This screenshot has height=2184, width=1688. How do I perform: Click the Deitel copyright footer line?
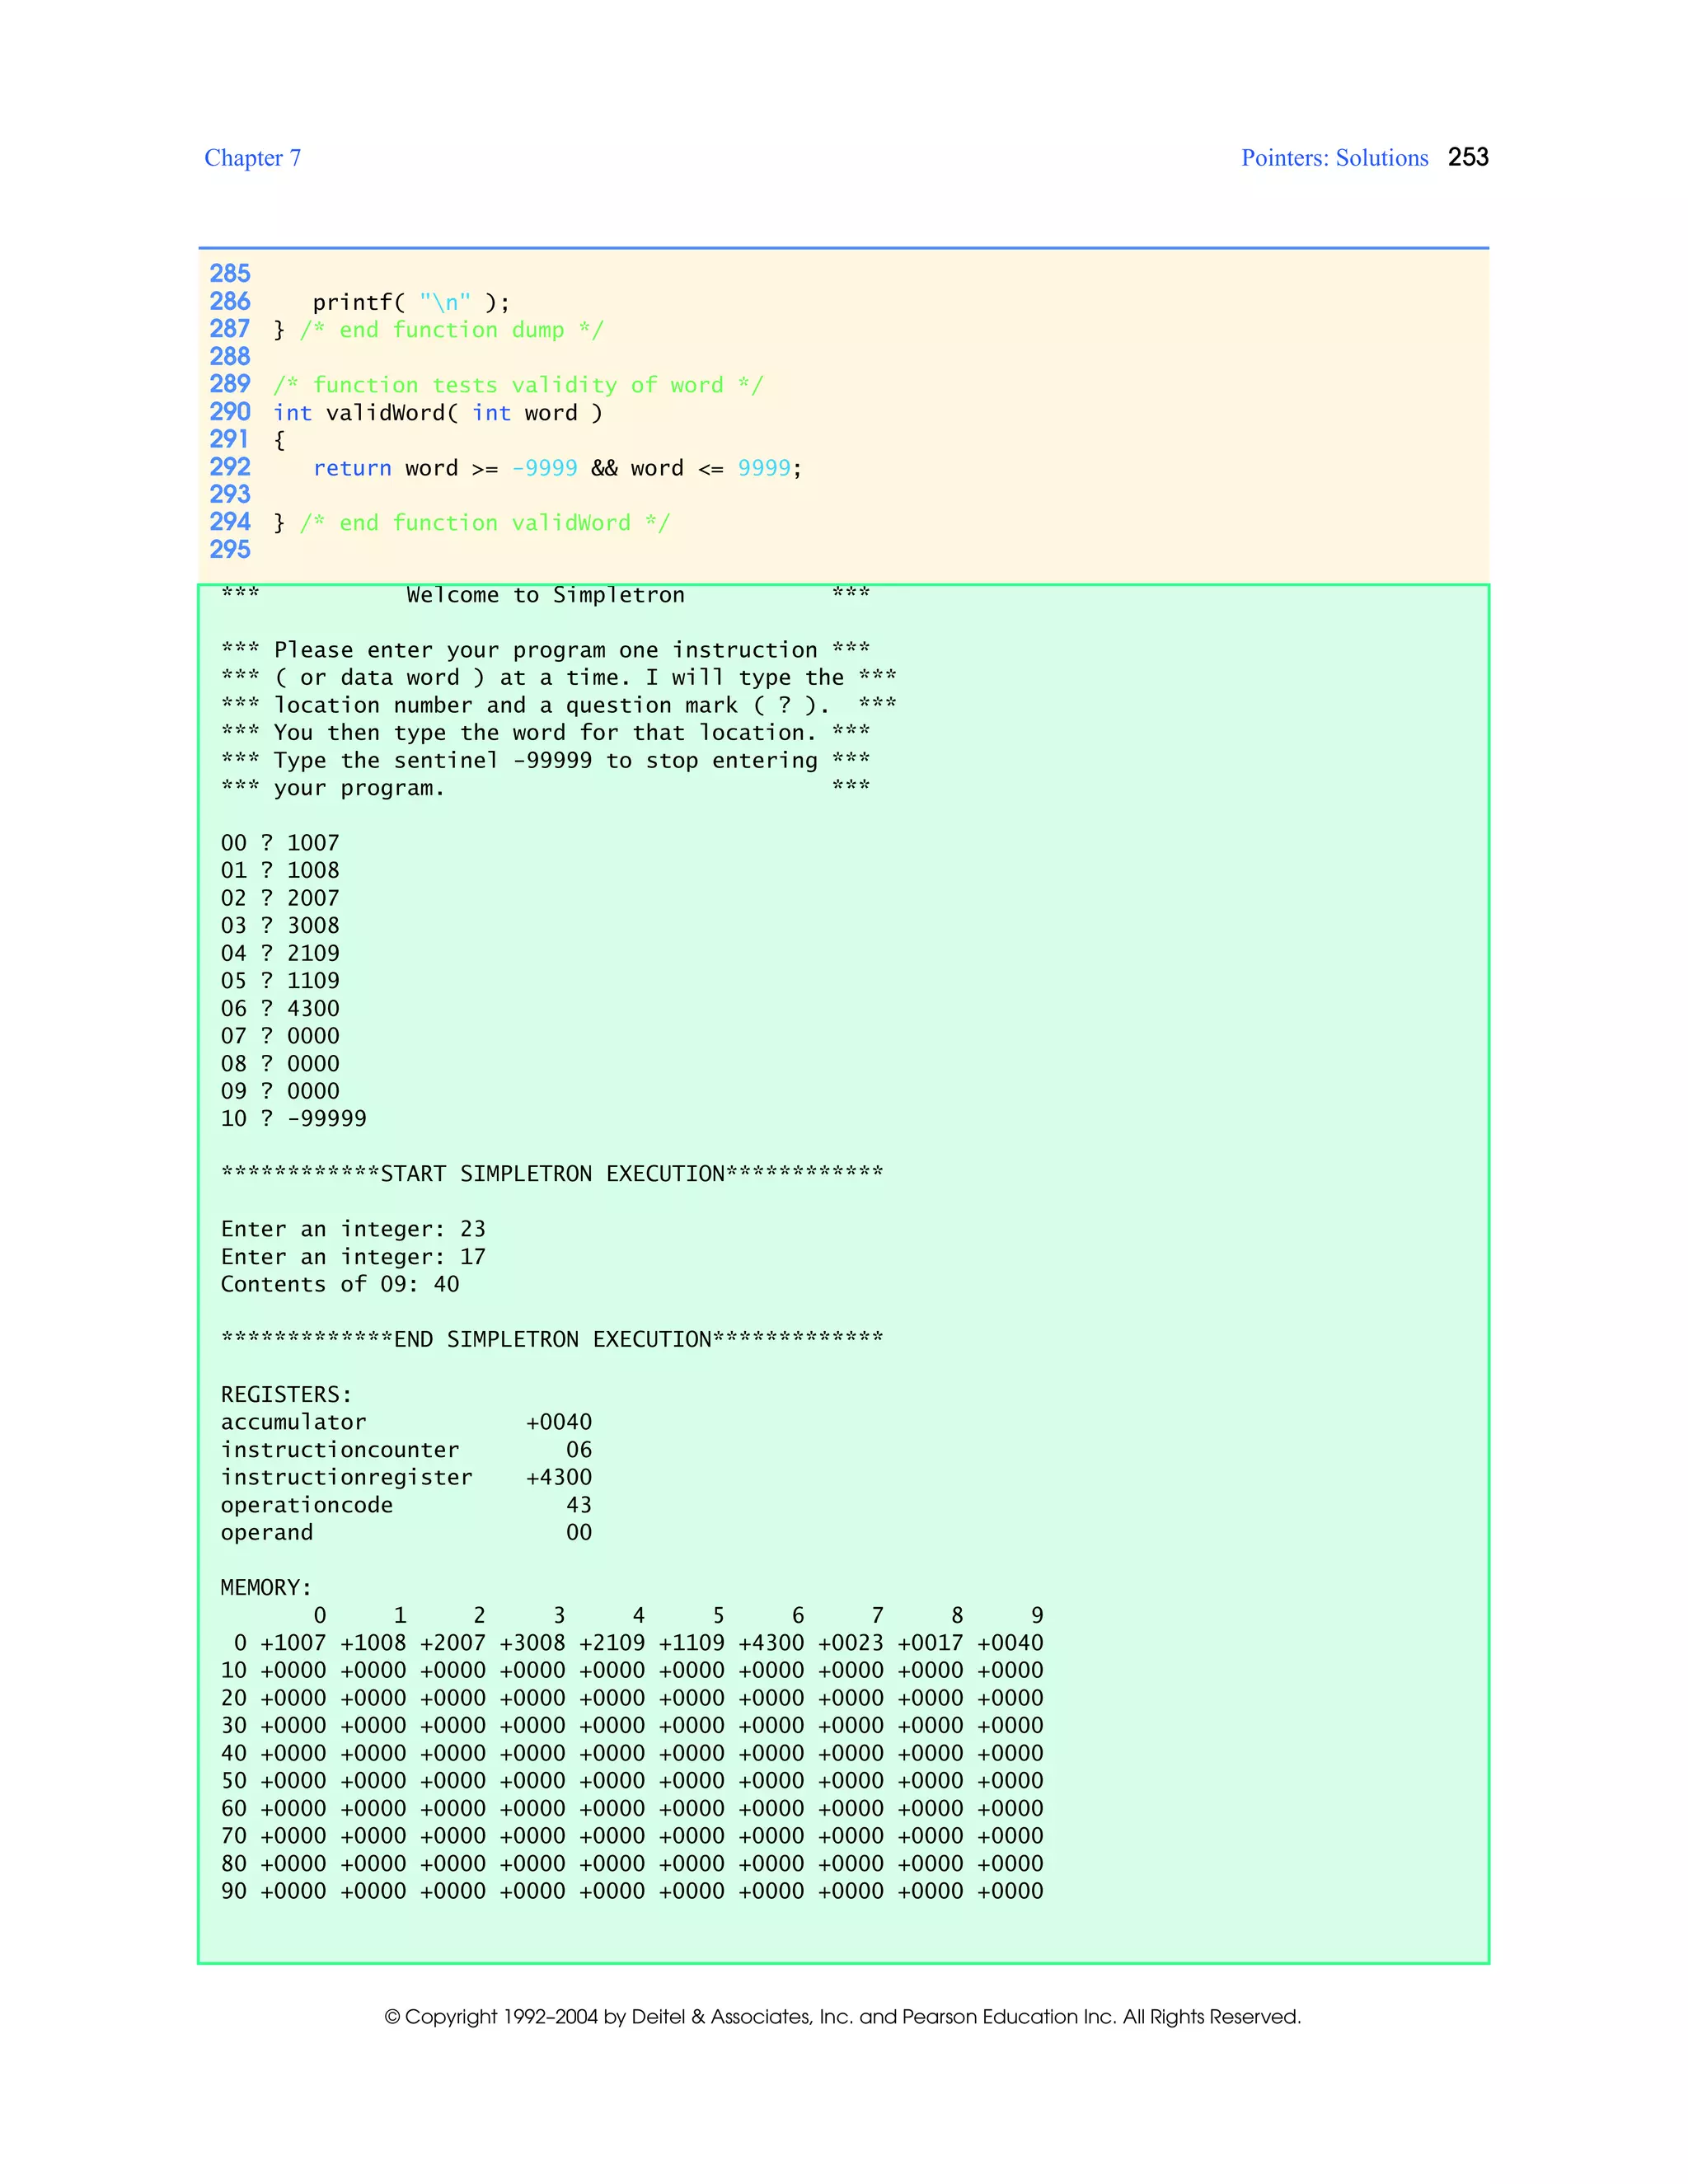(x=843, y=2017)
